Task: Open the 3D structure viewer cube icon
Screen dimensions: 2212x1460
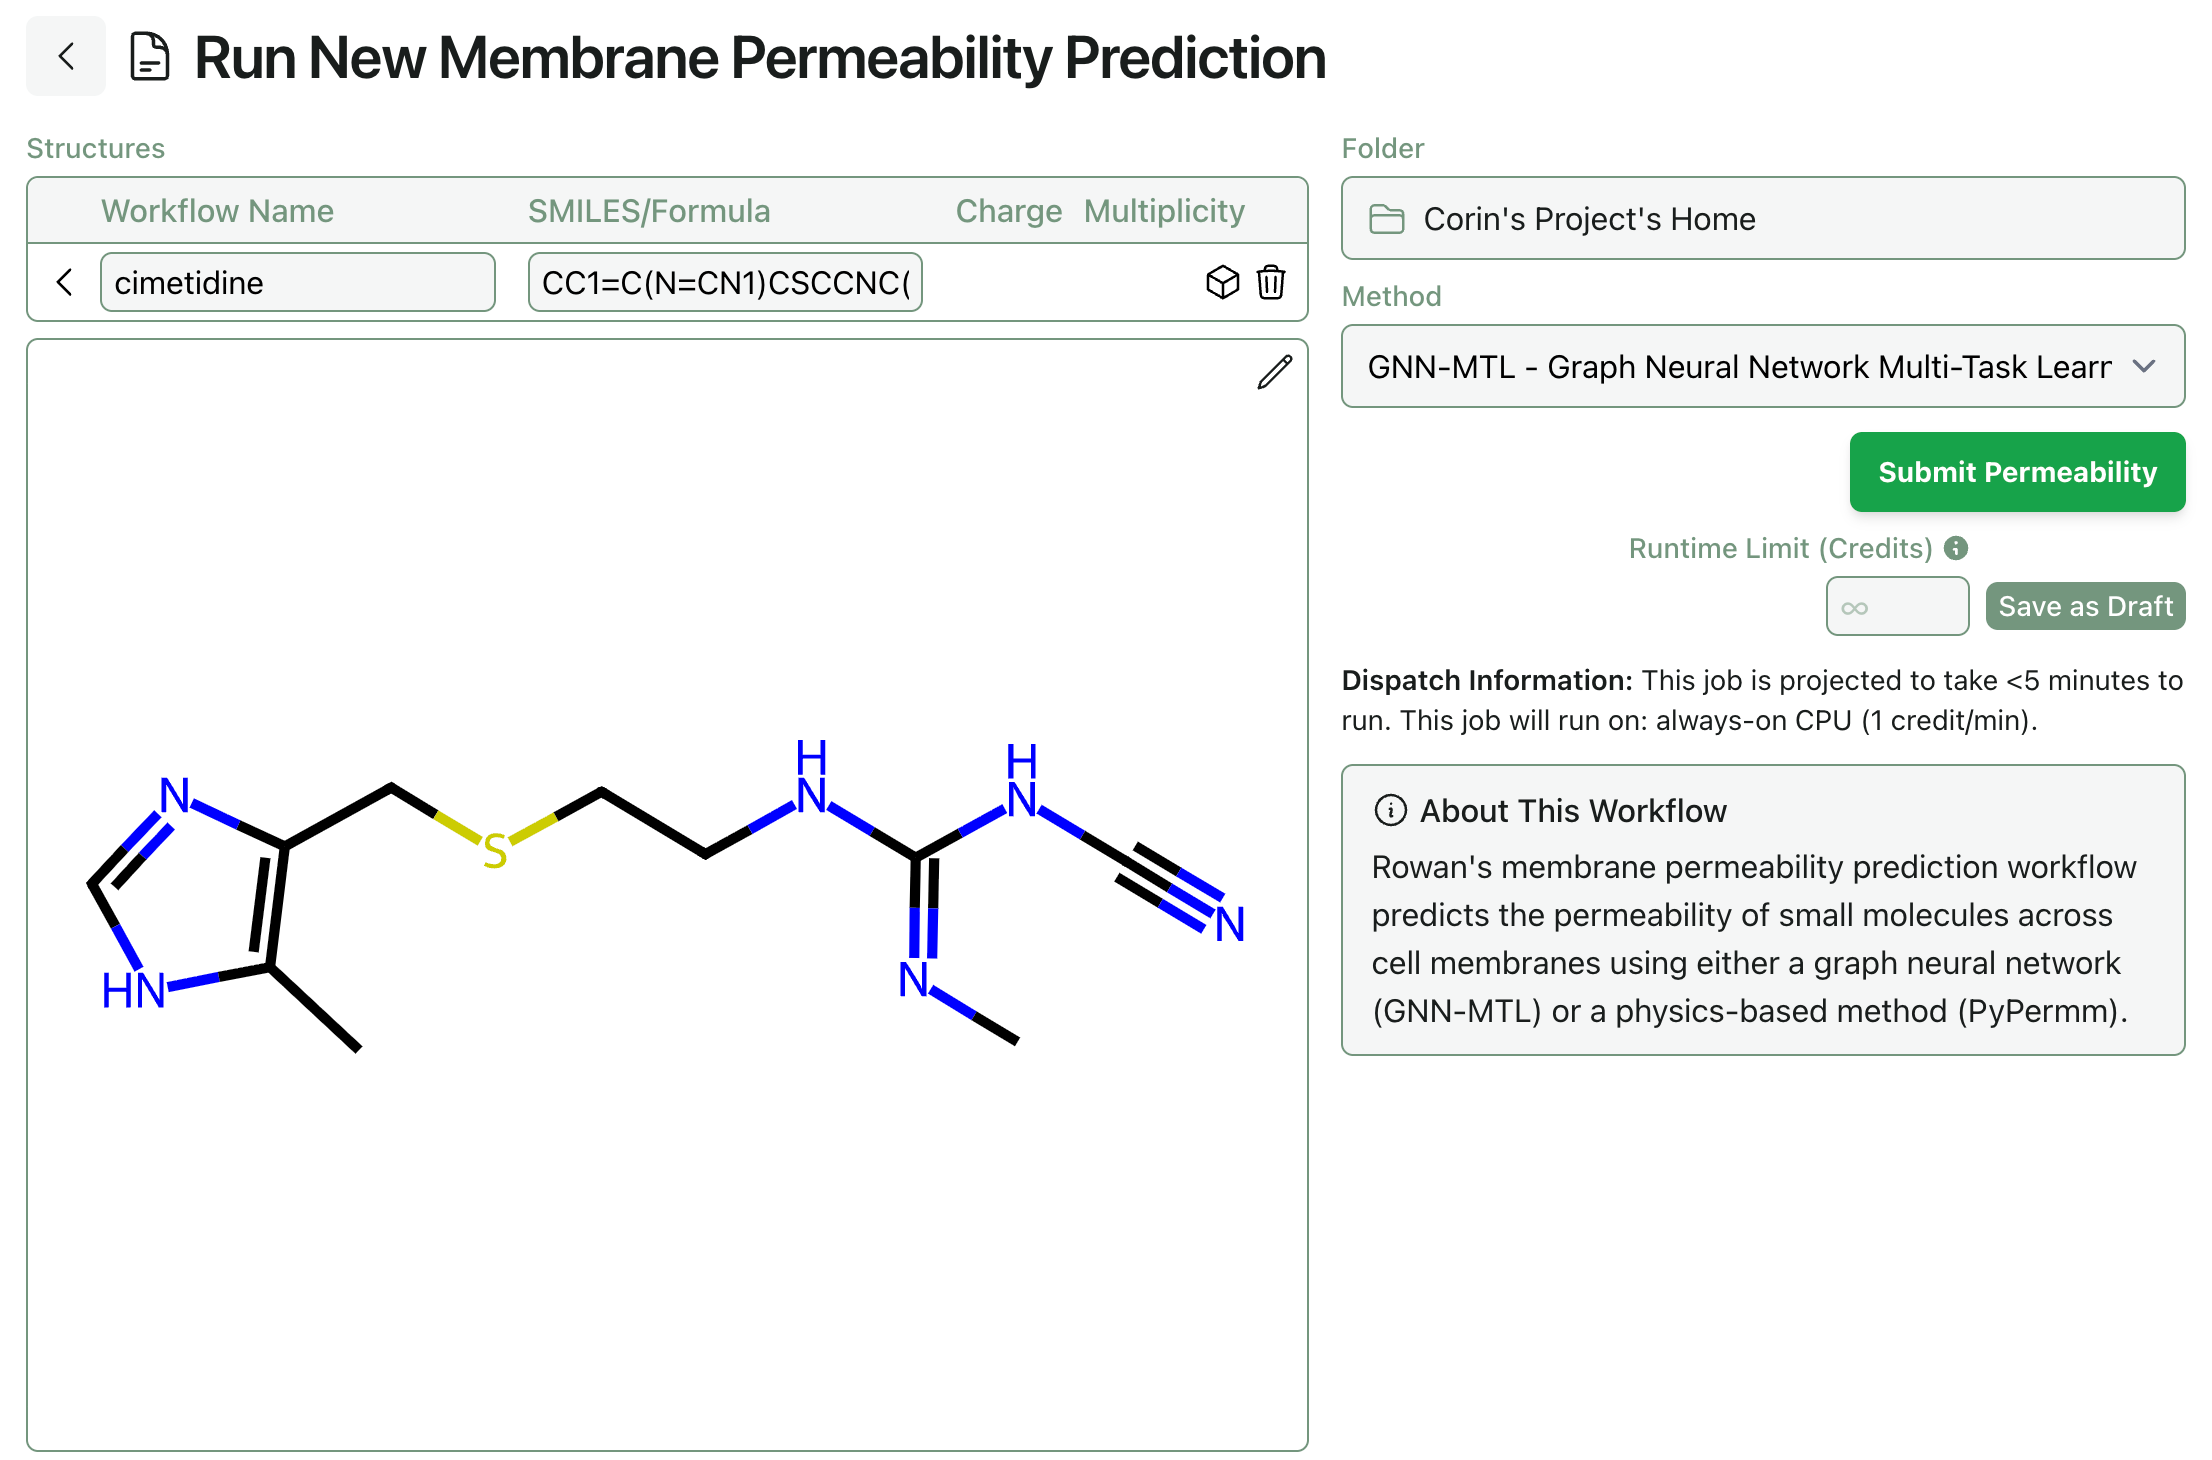Action: [x=1222, y=283]
